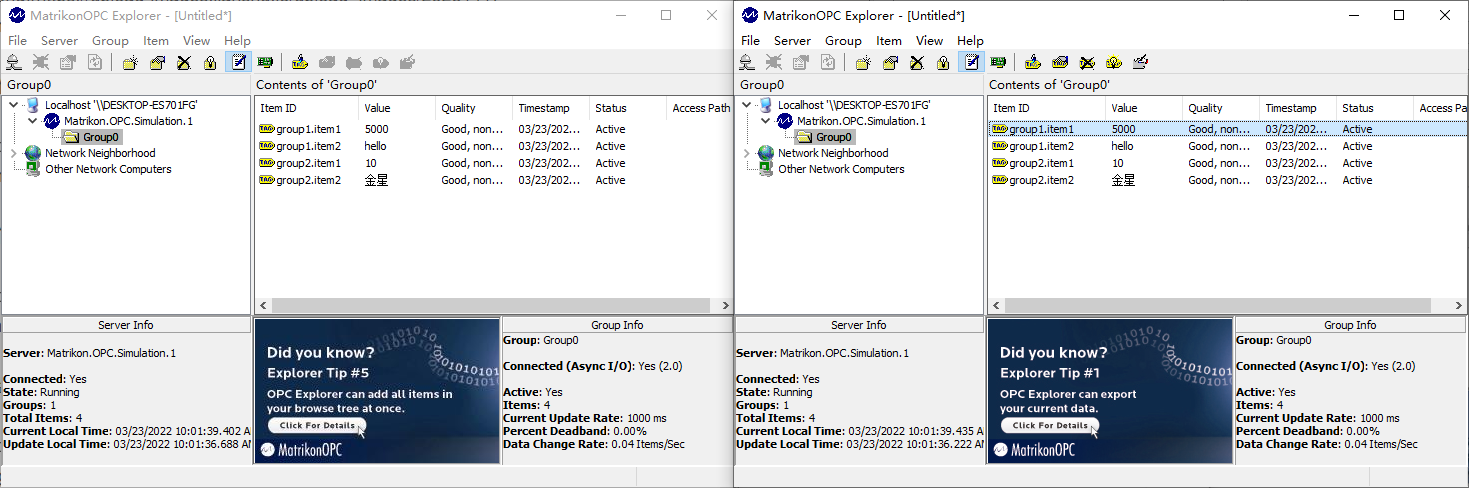Click the light-bulb Activate Group icon in left window
The width and height of the screenshot is (1469, 488).
point(210,62)
